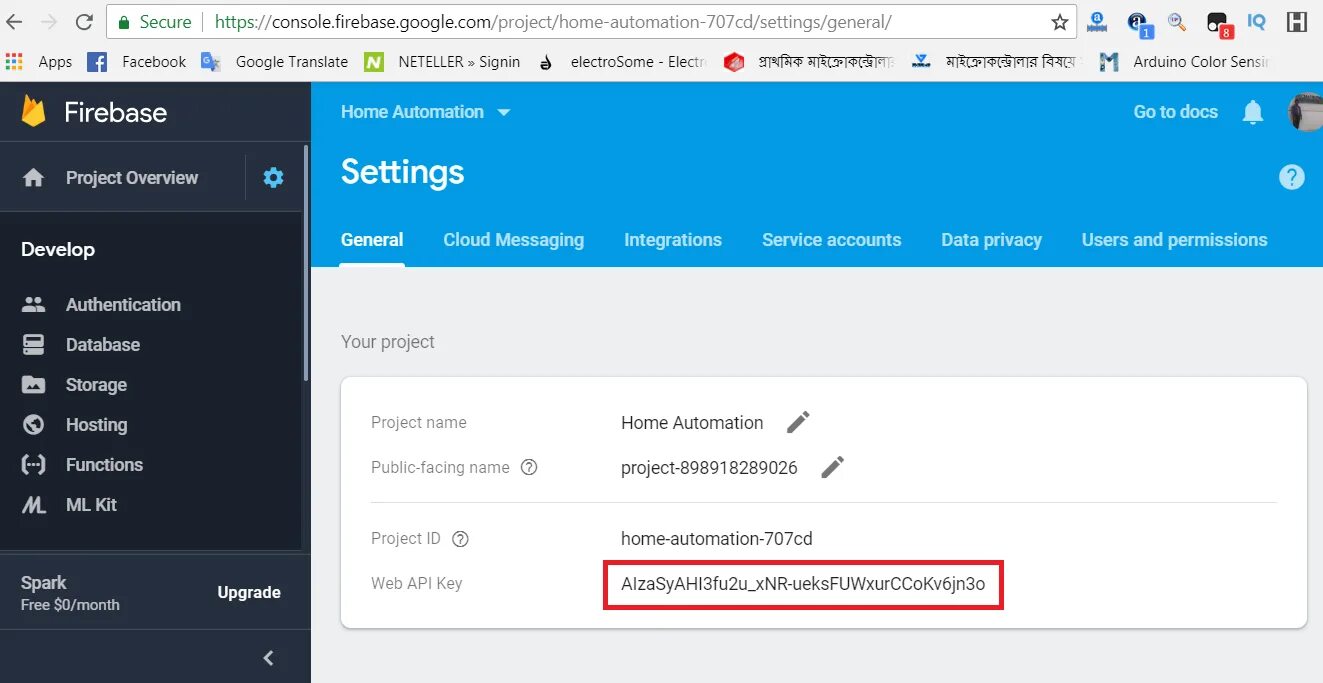The image size is (1323, 683).
Task: Open Hosting section
Action: click(96, 425)
